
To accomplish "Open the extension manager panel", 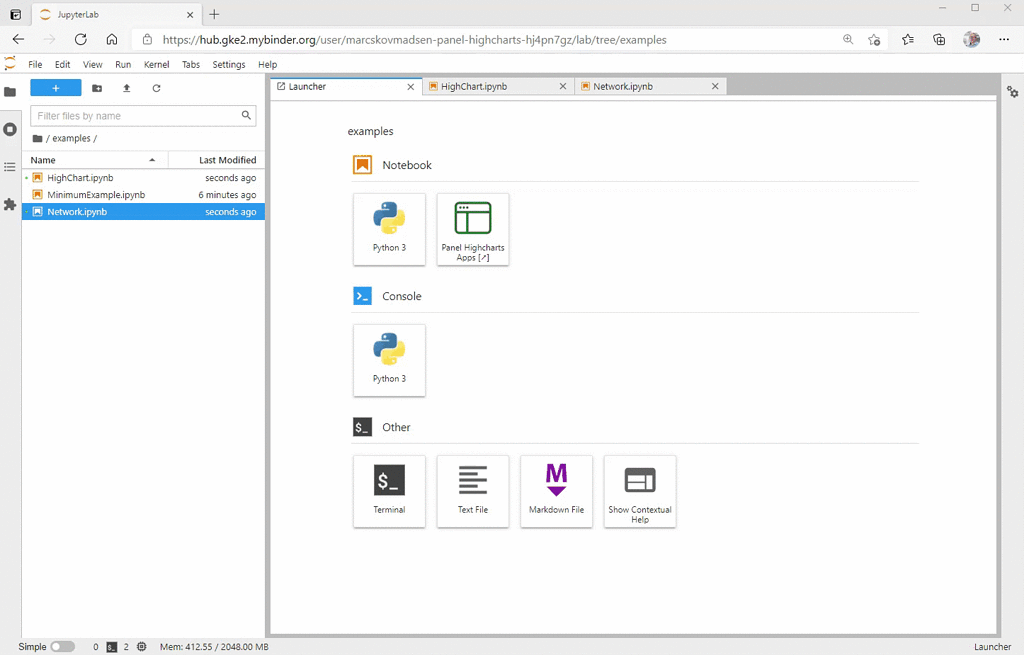I will 10,204.
